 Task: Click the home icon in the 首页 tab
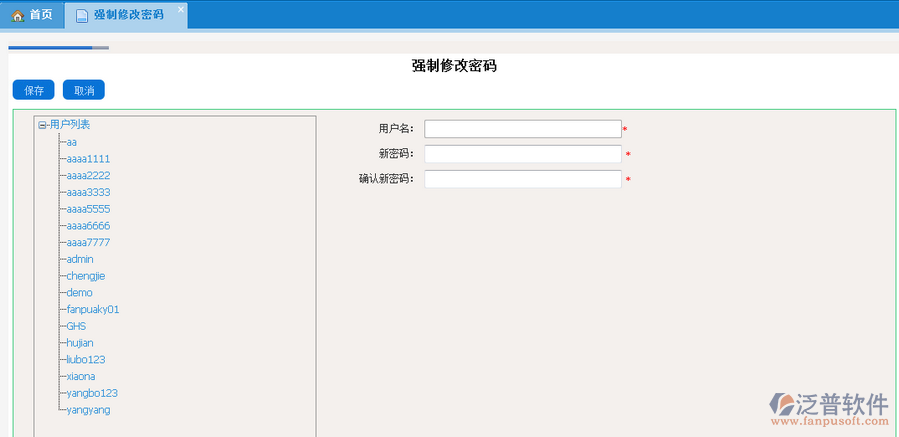pyautogui.click(x=17, y=15)
